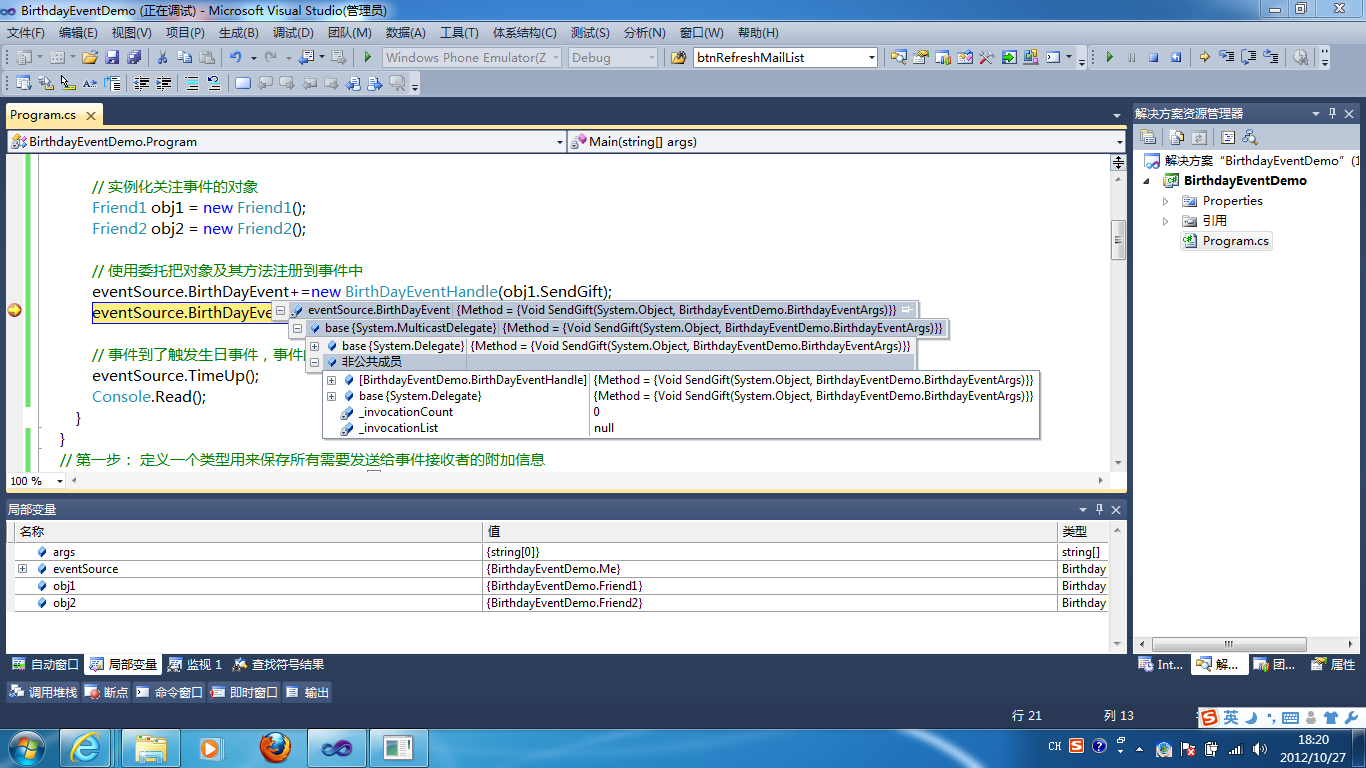Click the Cut scissors icon
Viewport: 1366px width, 768px height.
pos(162,58)
